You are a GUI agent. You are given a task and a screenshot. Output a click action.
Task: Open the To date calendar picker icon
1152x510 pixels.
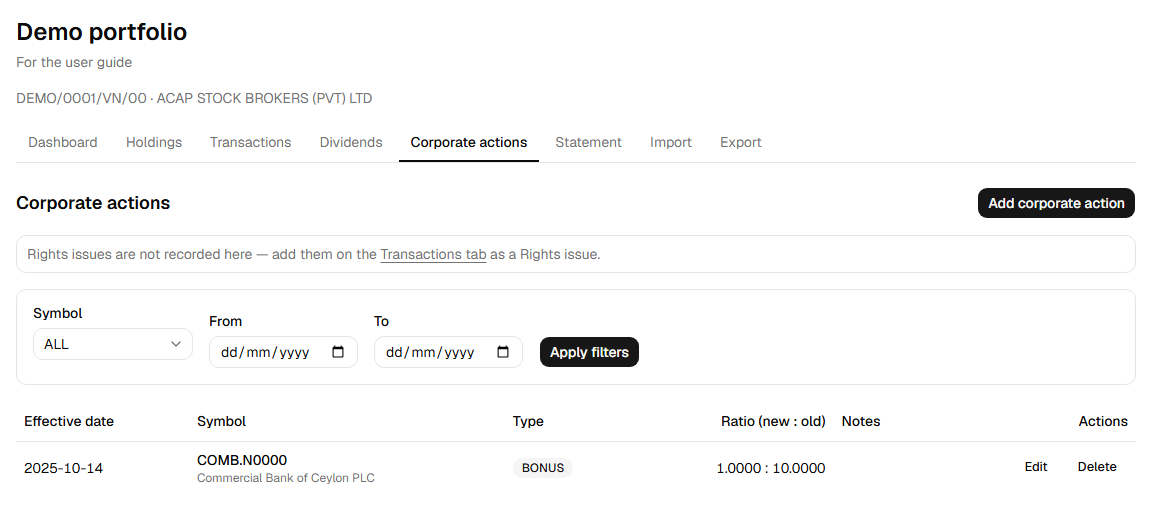[x=503, y=352]
